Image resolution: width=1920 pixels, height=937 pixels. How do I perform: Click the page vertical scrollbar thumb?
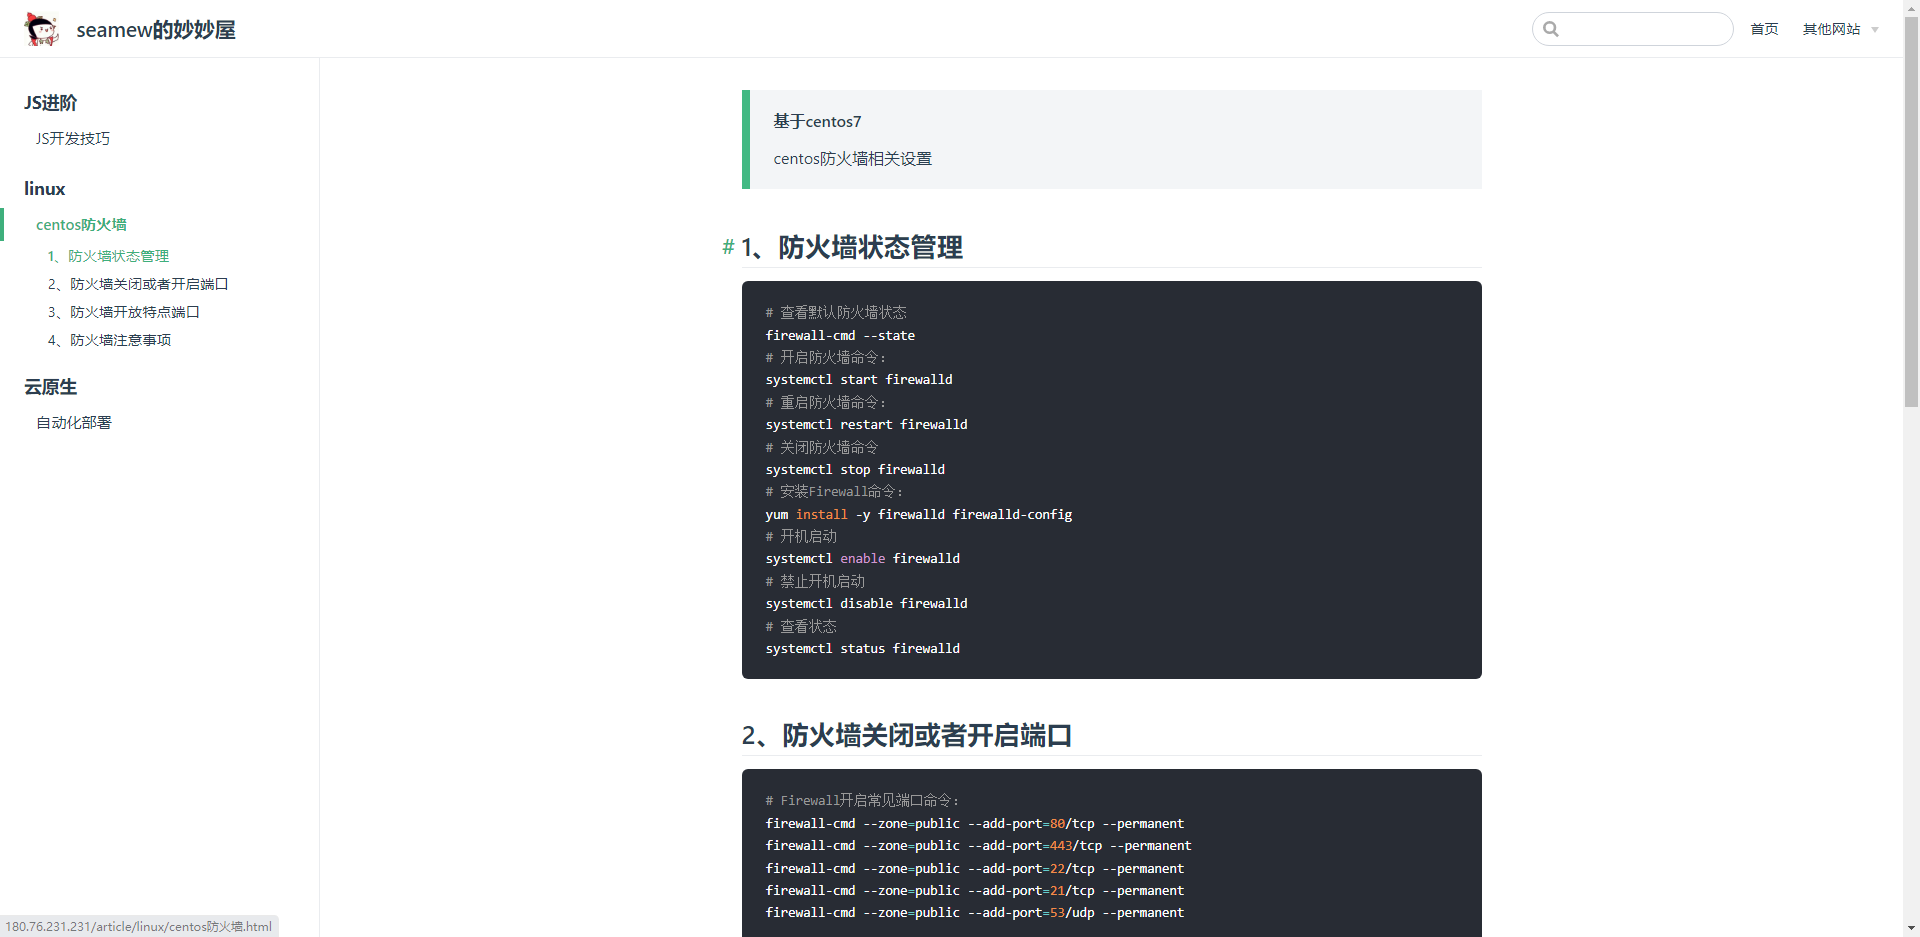pos(1911,210)
